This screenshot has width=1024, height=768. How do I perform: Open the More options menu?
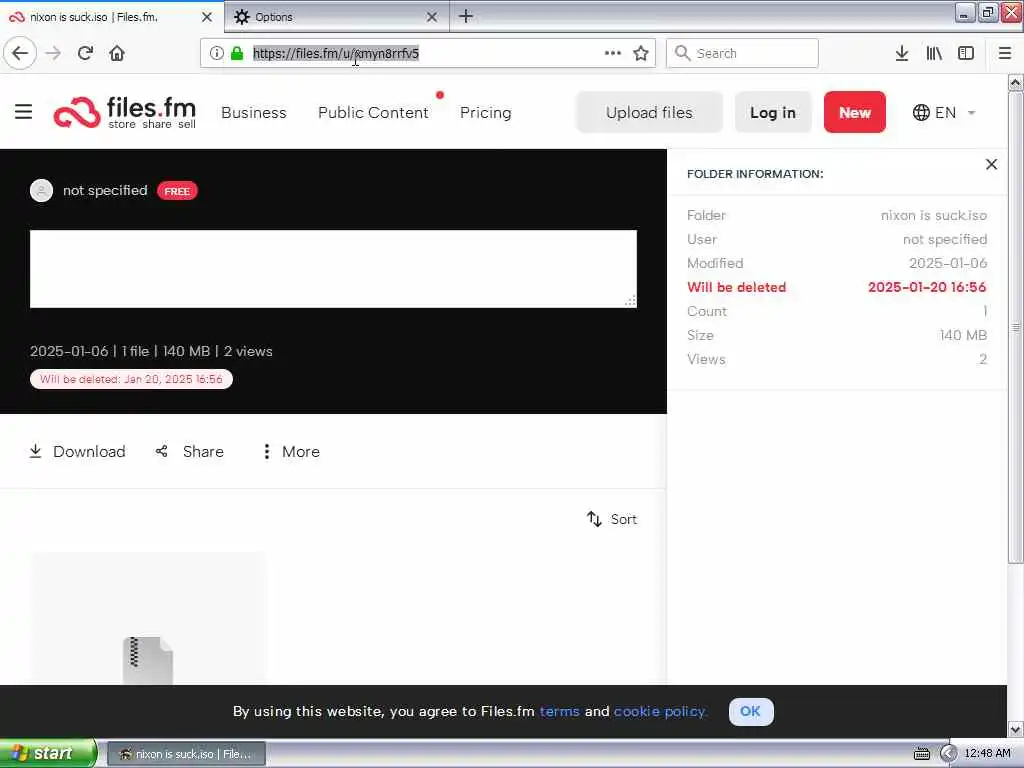[x=291, y=451]
